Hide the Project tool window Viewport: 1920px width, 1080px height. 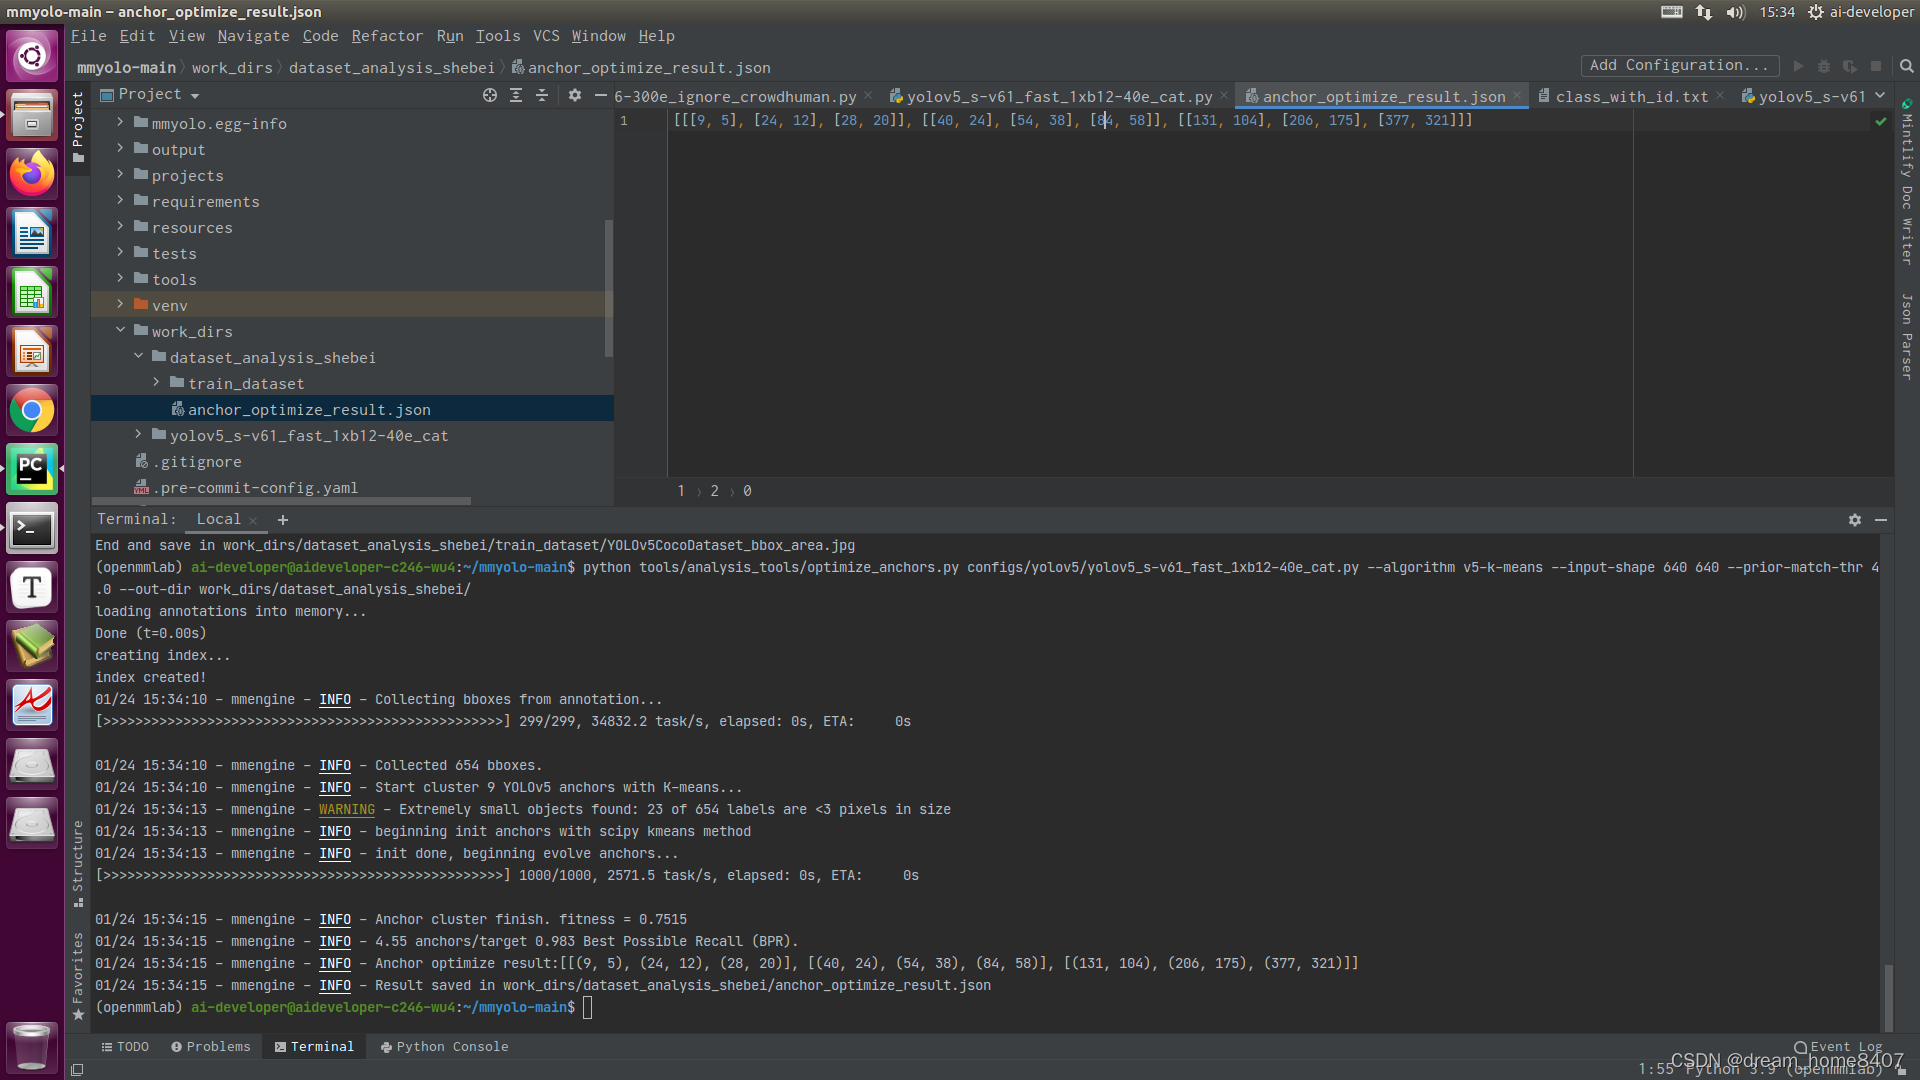click(x=601, y=95)
